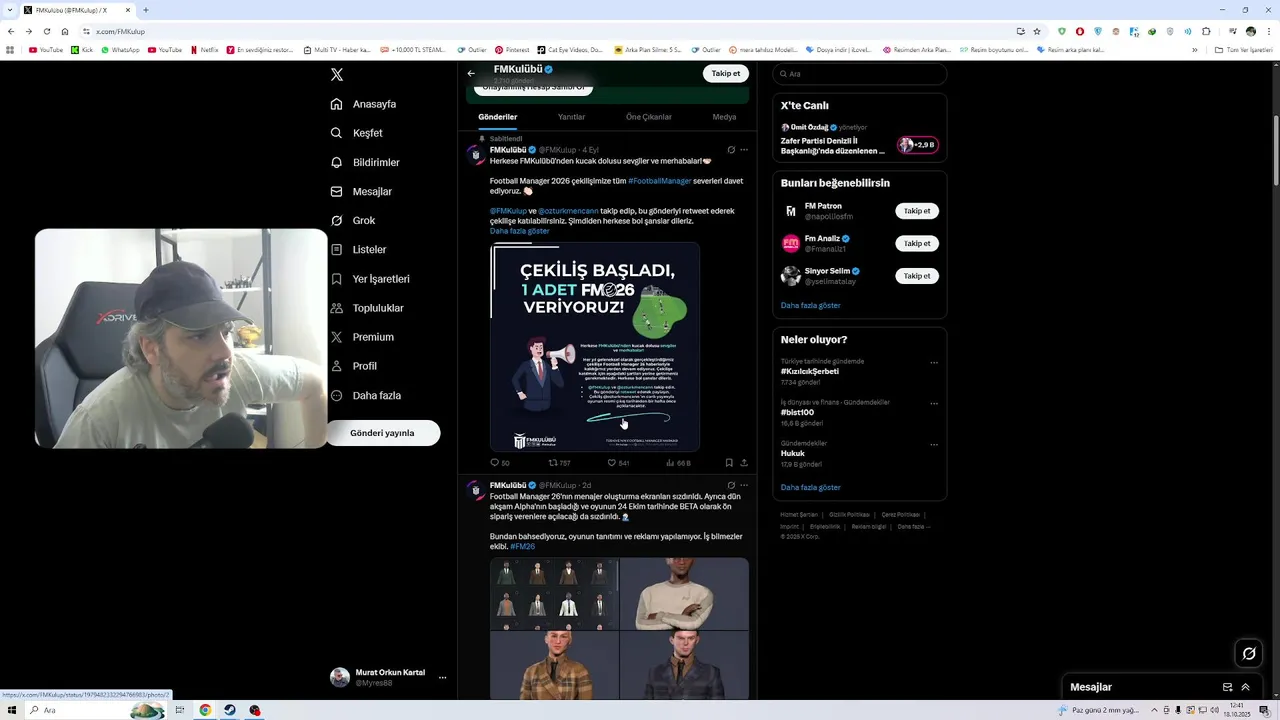The image size is (1280, 720).
Task: Follow FMKulübü with Takip et button
Action: coord(725,73)
